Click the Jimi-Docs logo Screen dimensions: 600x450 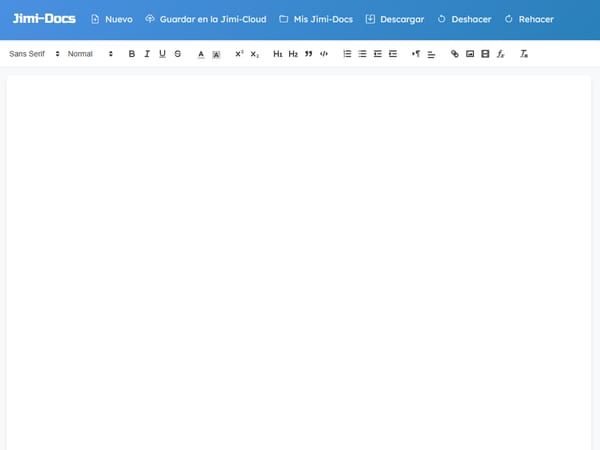click(x=44, y=19)
